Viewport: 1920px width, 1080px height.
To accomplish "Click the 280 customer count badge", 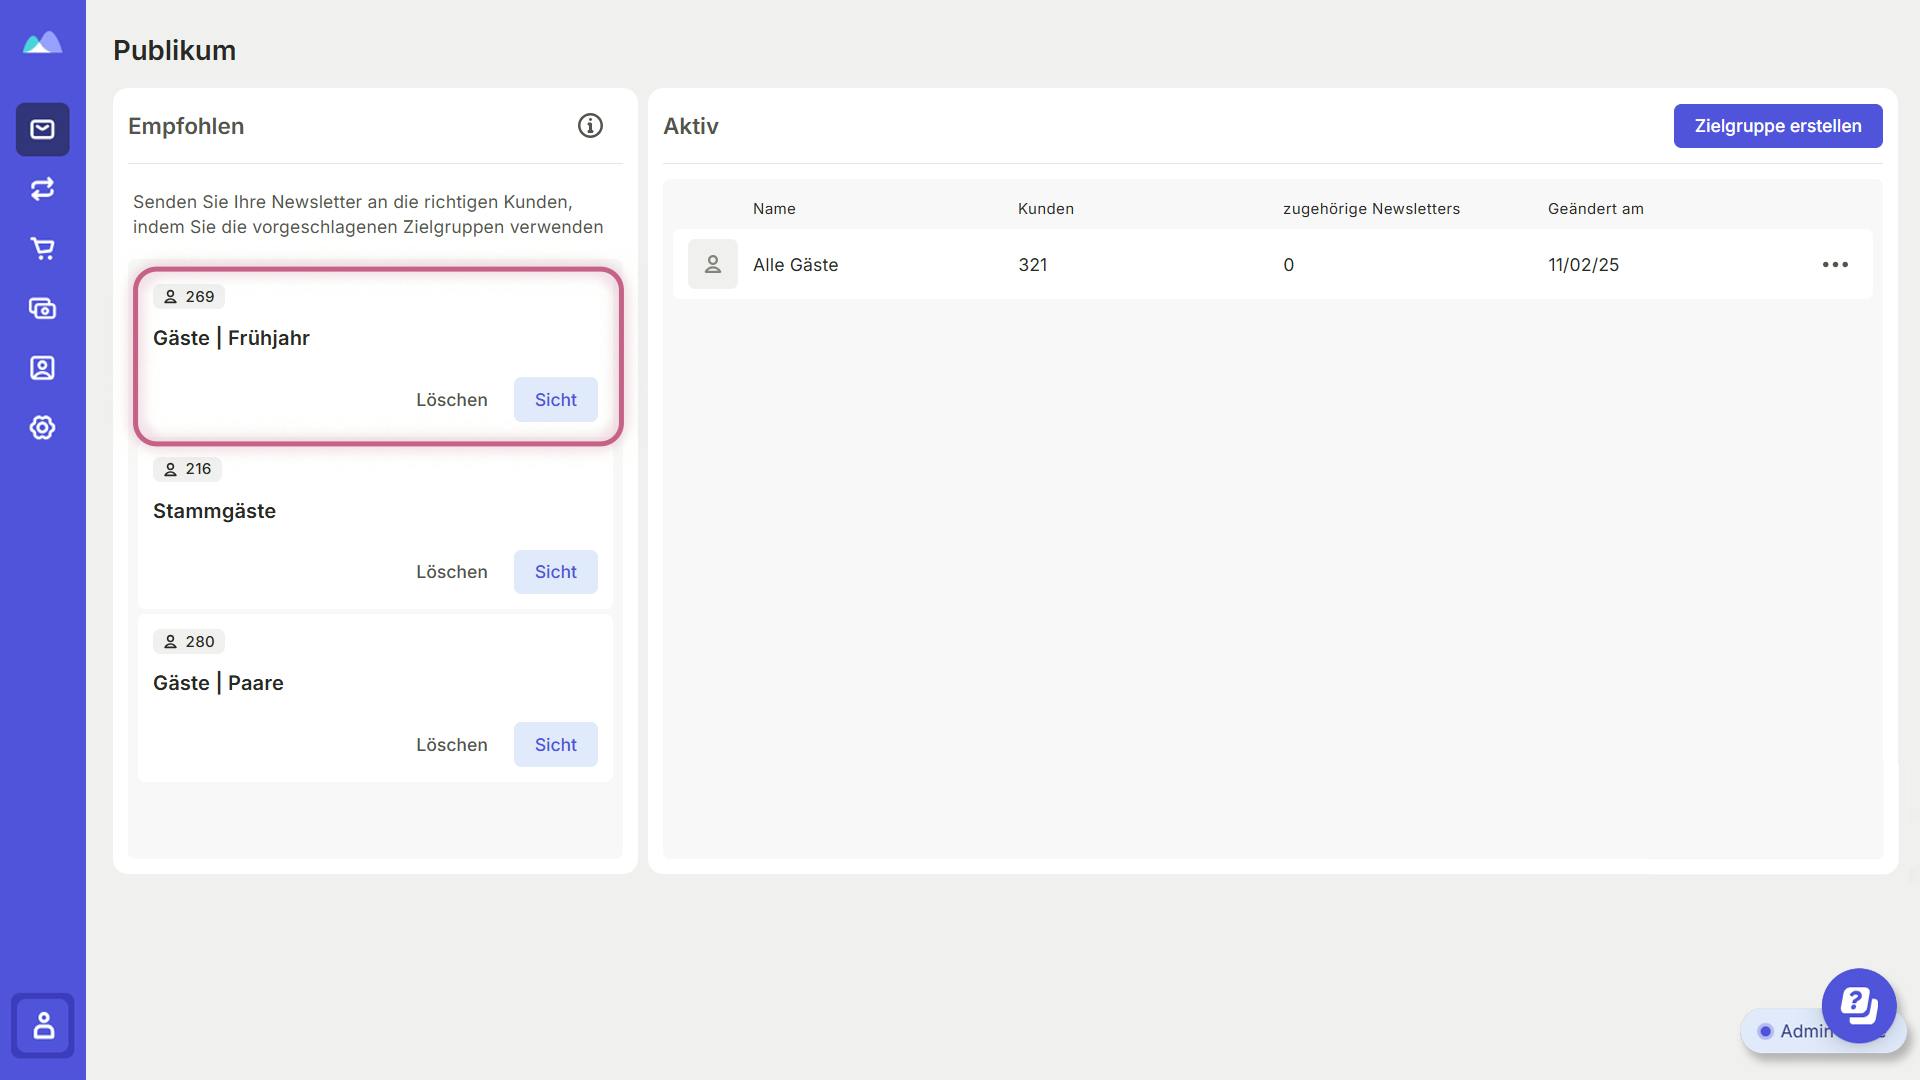I will click(x=189, y=641).
